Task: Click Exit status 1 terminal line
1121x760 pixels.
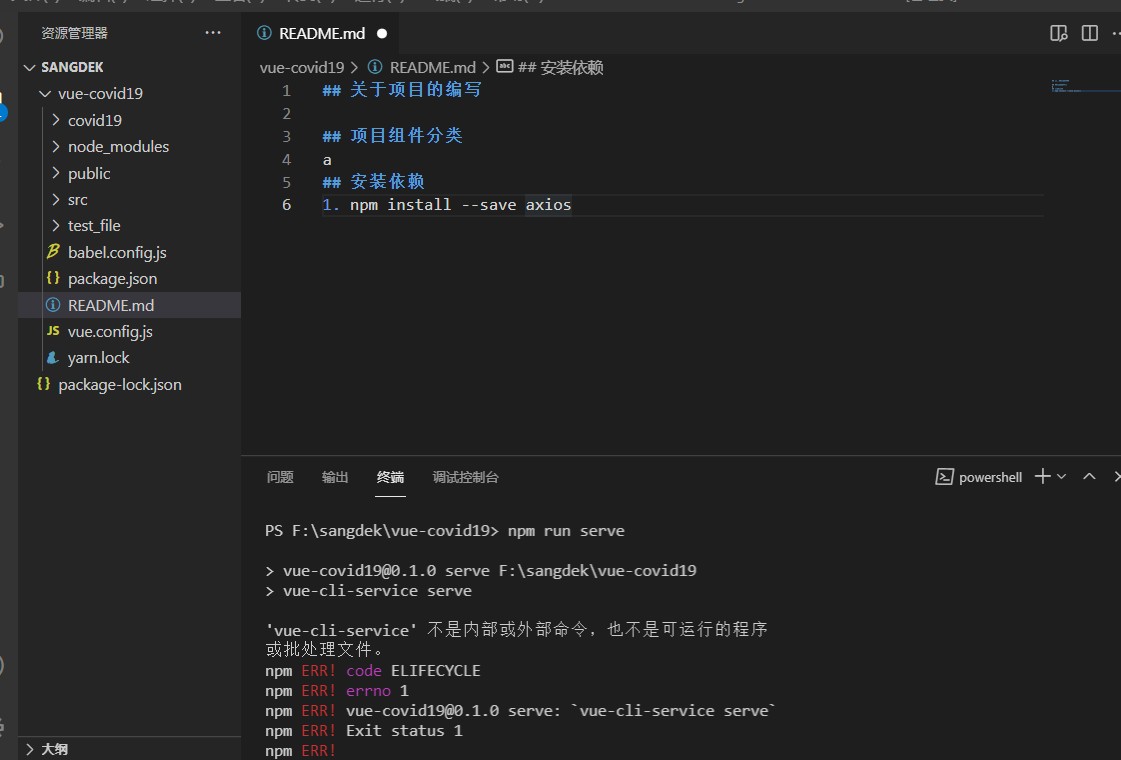Action: coord(404,731)
